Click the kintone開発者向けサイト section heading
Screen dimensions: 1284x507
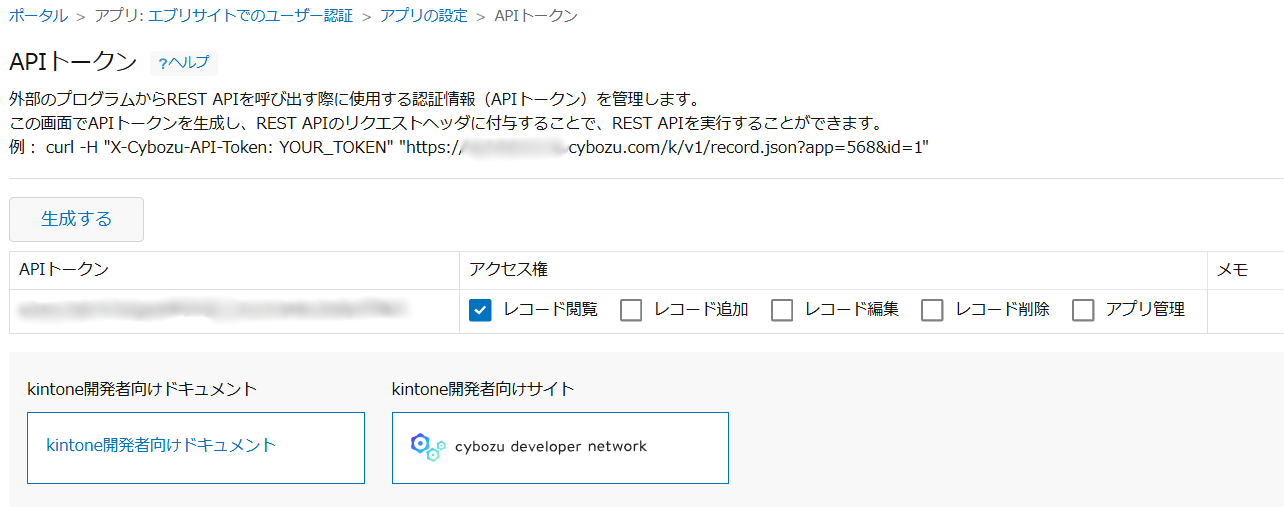click(483, 389)
